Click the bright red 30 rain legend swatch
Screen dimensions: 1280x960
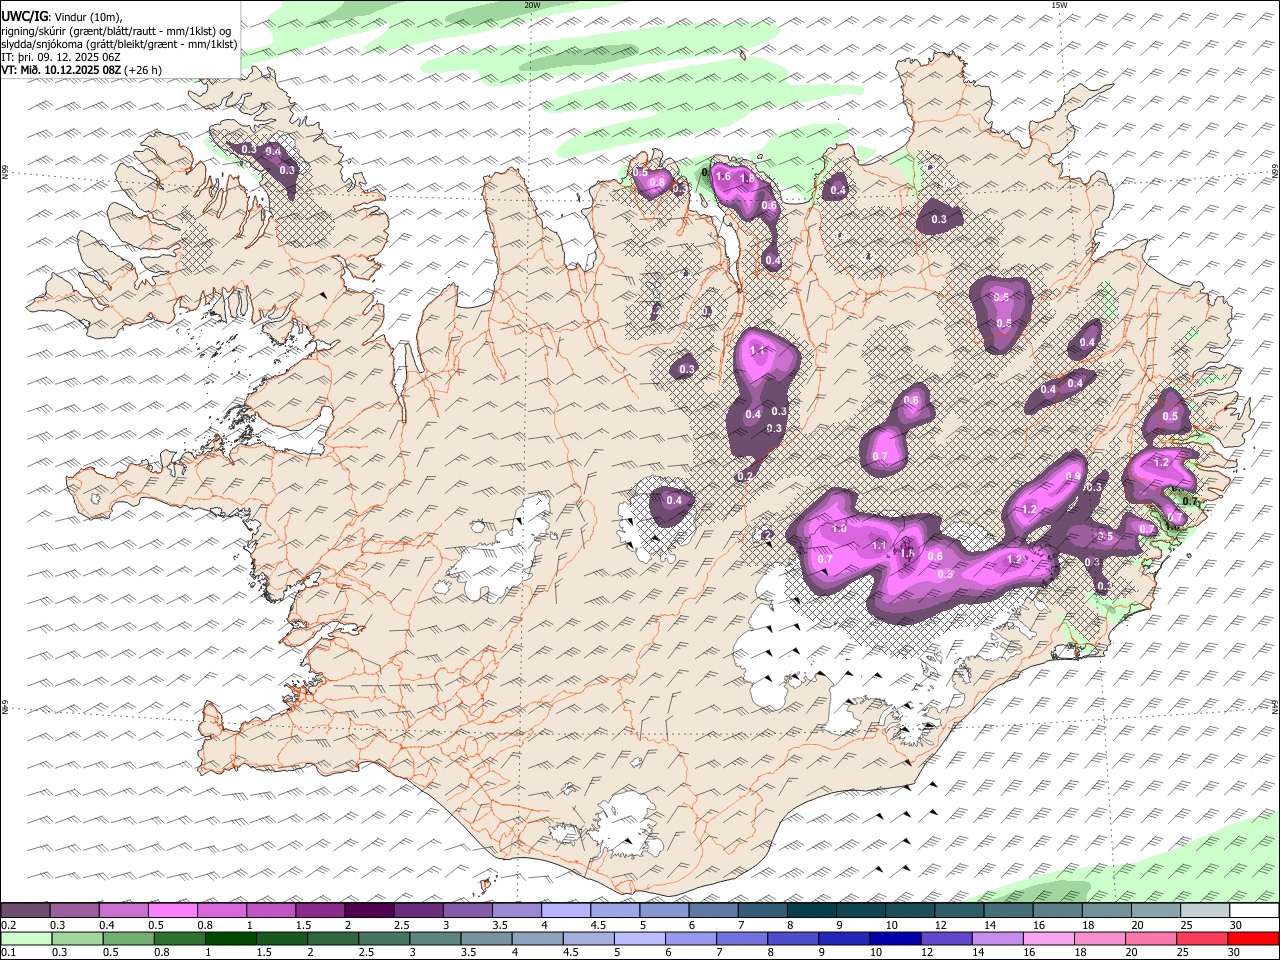coord(1253,939)
